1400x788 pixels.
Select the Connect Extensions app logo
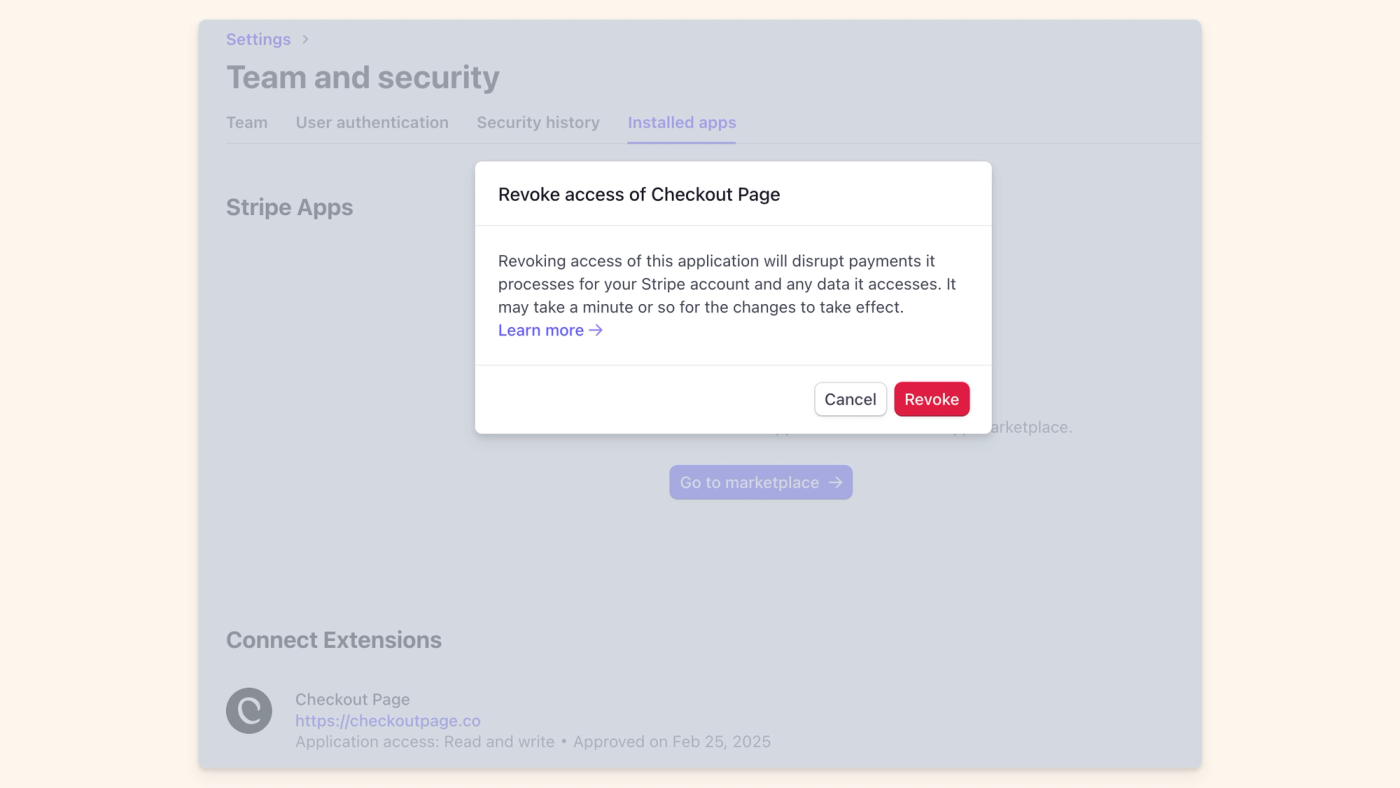[247, 710]
